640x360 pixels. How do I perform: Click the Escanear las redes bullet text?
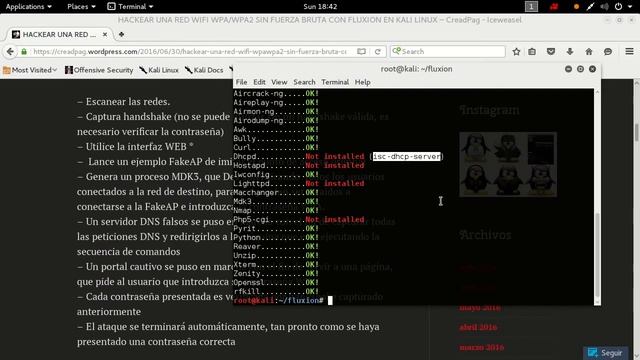pyautogui.click(x=124, y=102)
